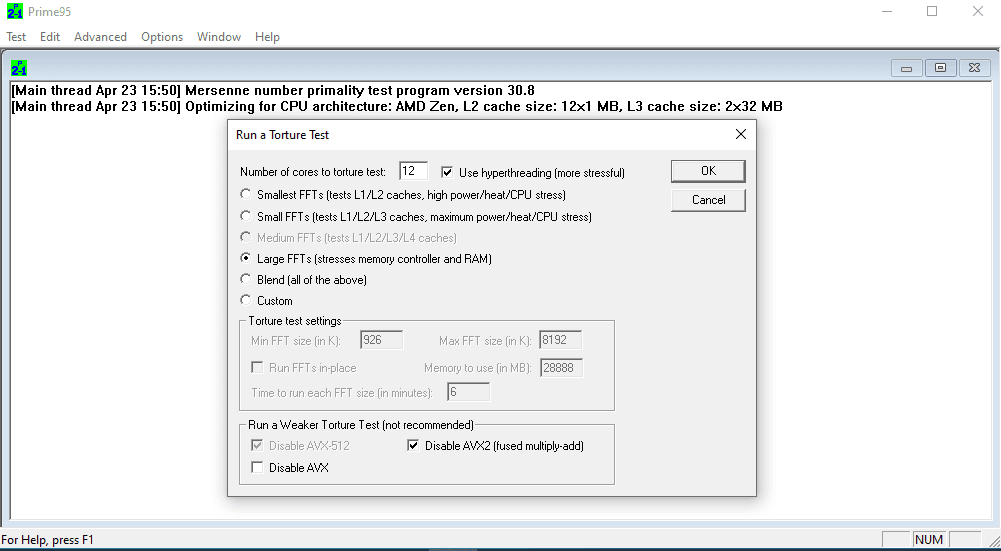Restore the inner worker child window

coord(940,68)
